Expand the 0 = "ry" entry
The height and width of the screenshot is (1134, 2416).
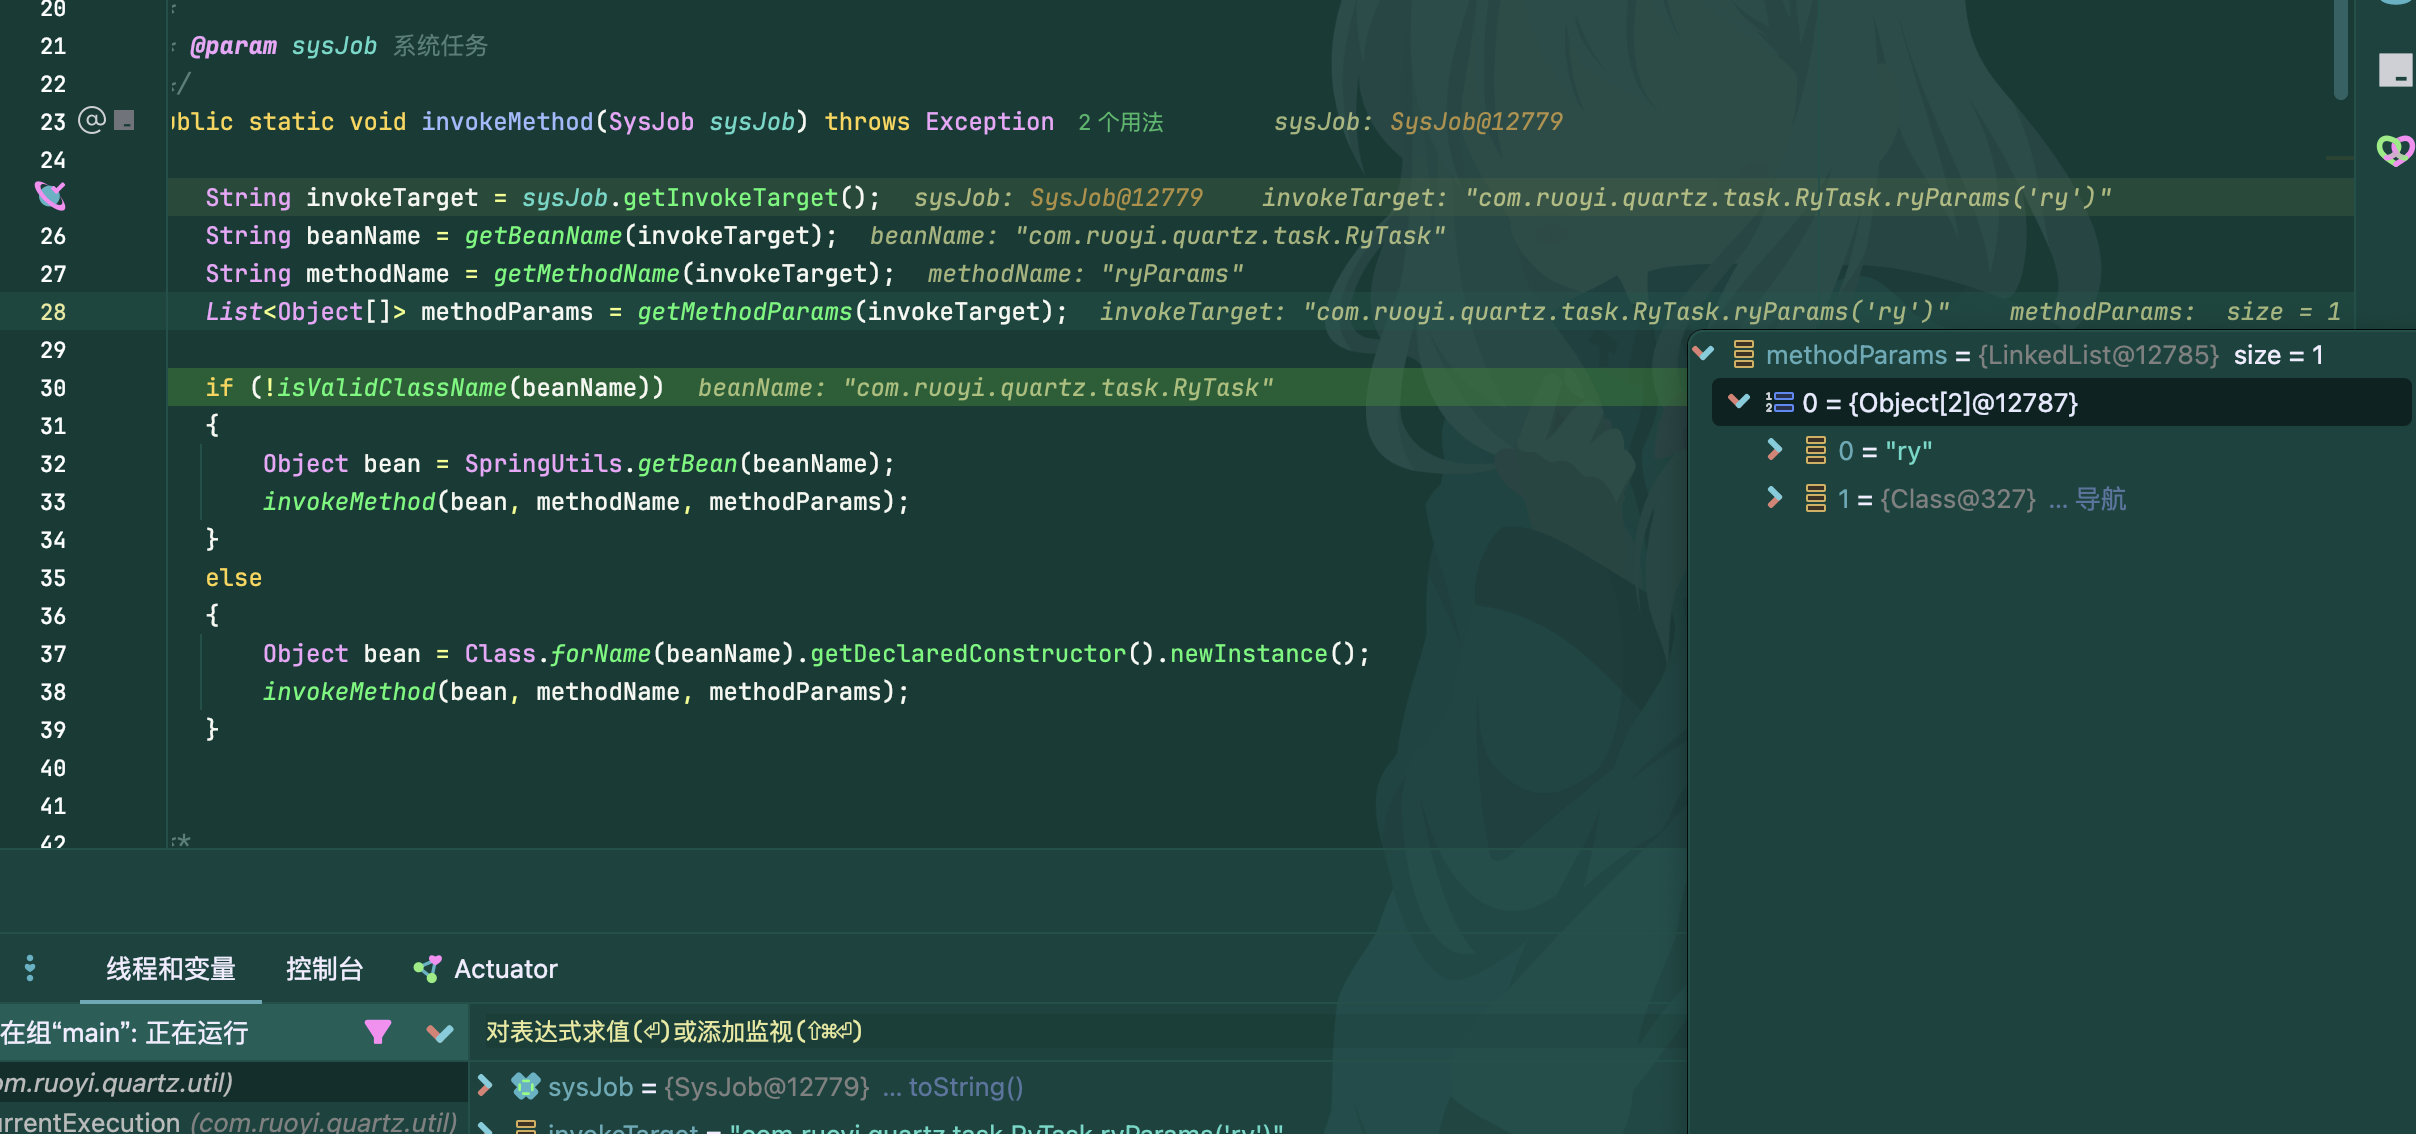1775,450
